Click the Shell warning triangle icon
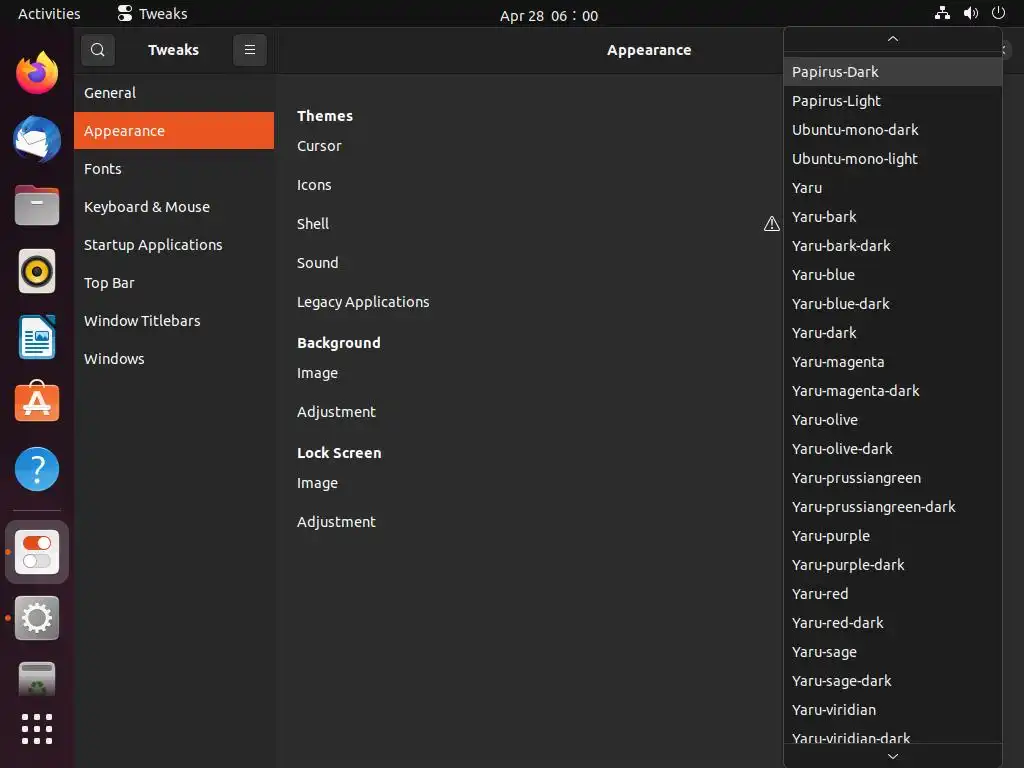 click(x=771, y=224)
